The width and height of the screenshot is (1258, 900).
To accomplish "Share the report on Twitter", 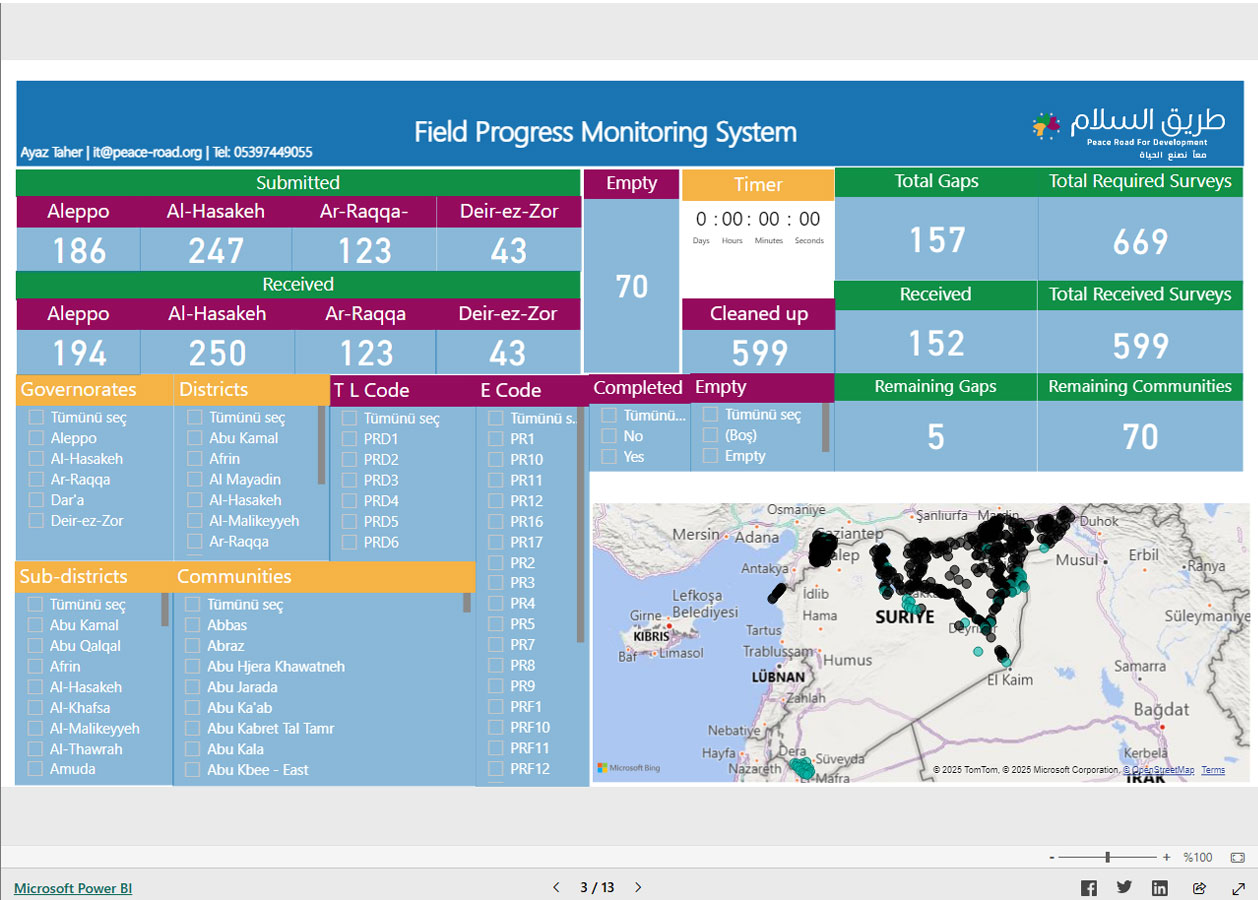I will 1124,888.
